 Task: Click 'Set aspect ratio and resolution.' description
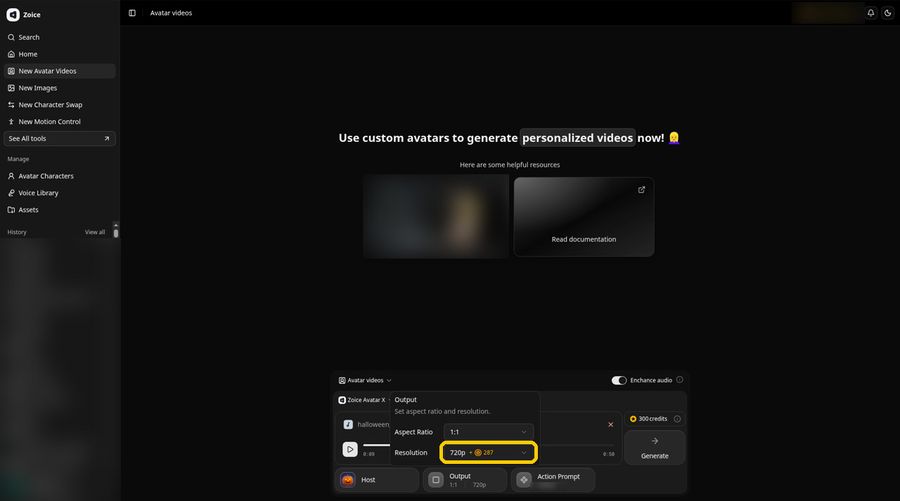(x=442, y=411)
